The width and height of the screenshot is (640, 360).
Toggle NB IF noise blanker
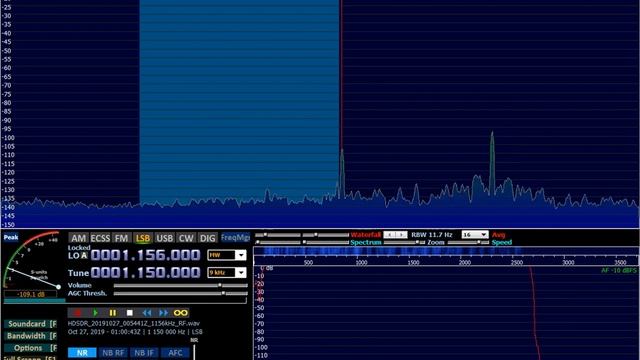pos(144,353)
